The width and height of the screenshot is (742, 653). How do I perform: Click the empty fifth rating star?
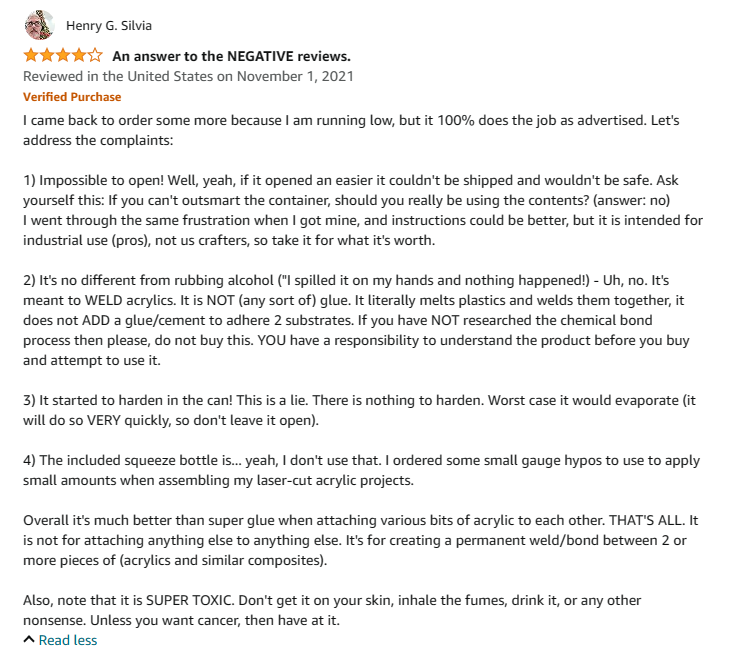[95, 55]
